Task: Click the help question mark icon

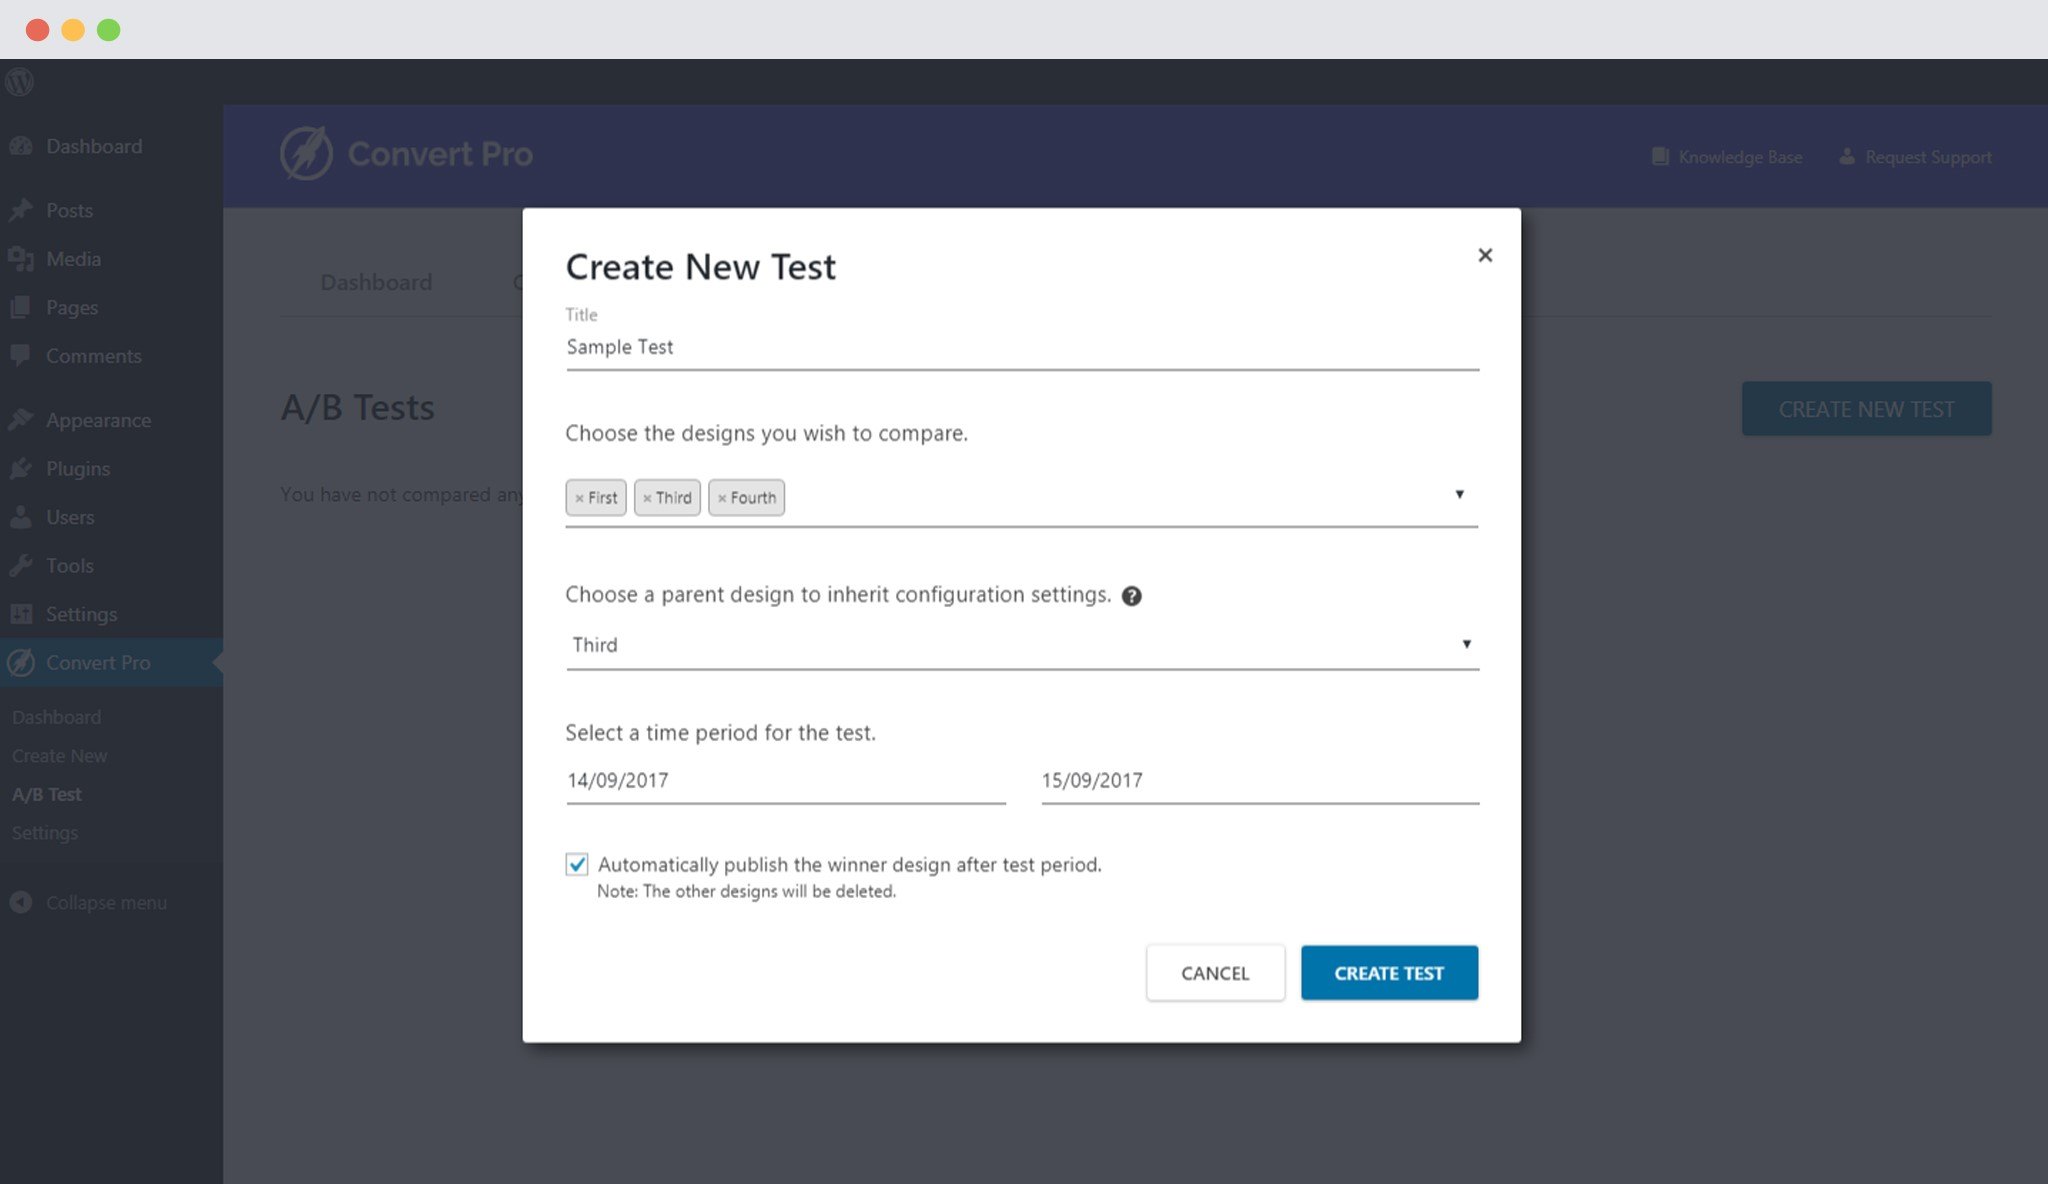Action: (1131, 596)
